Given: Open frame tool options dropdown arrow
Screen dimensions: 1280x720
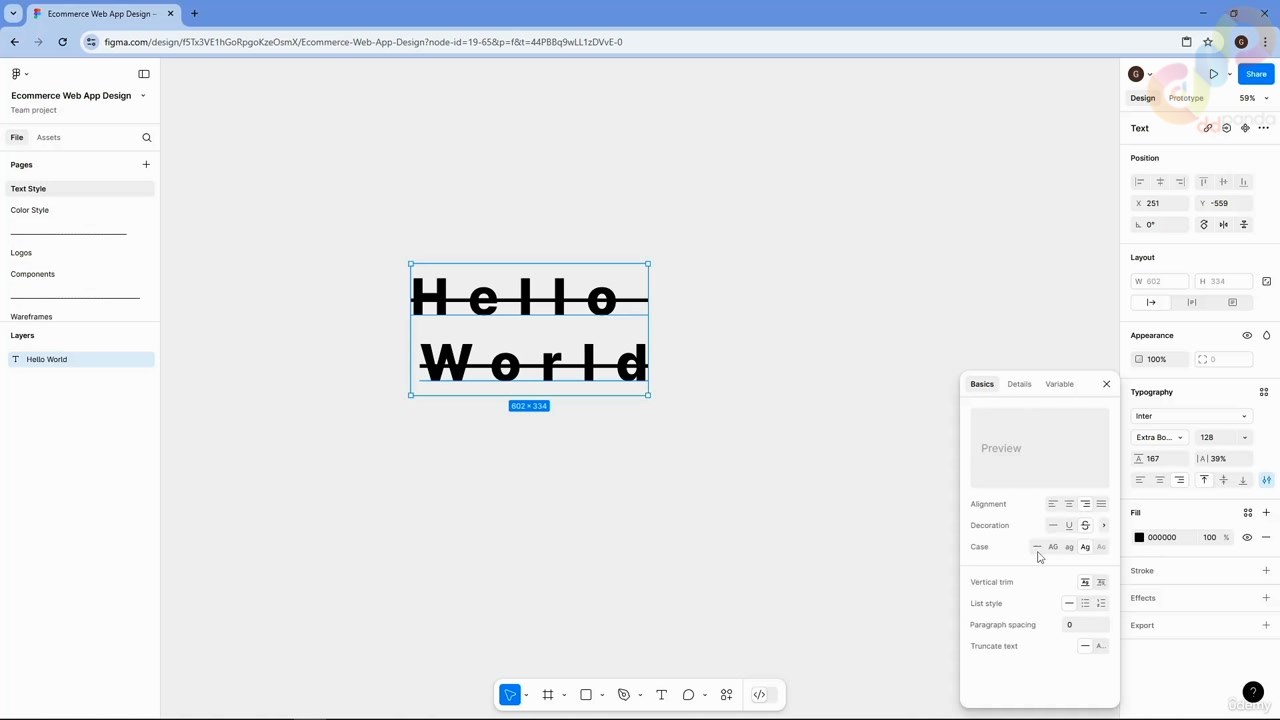Looking at the screenshot, I should 564,696.
